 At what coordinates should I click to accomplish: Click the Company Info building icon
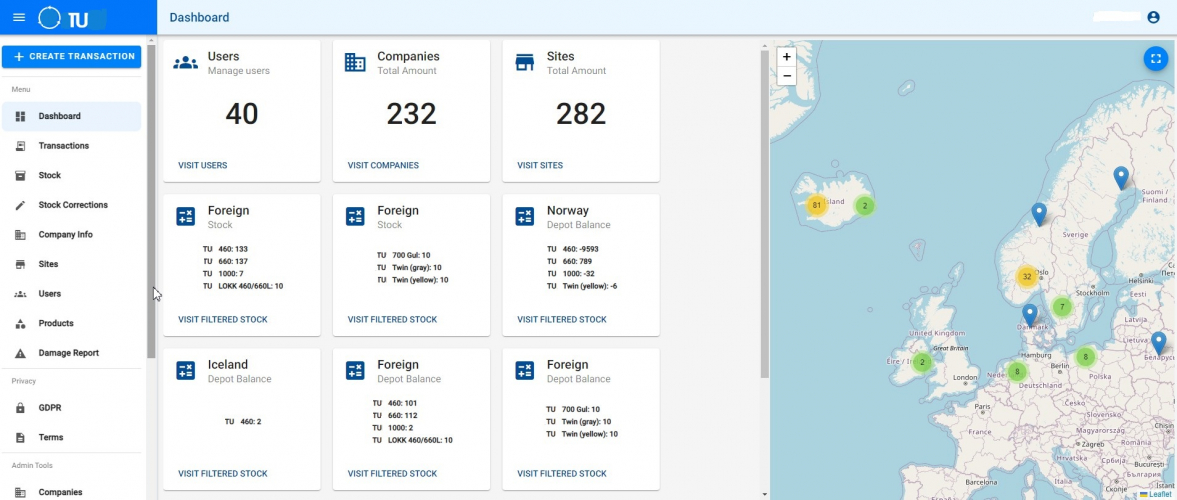click(20, 235)
